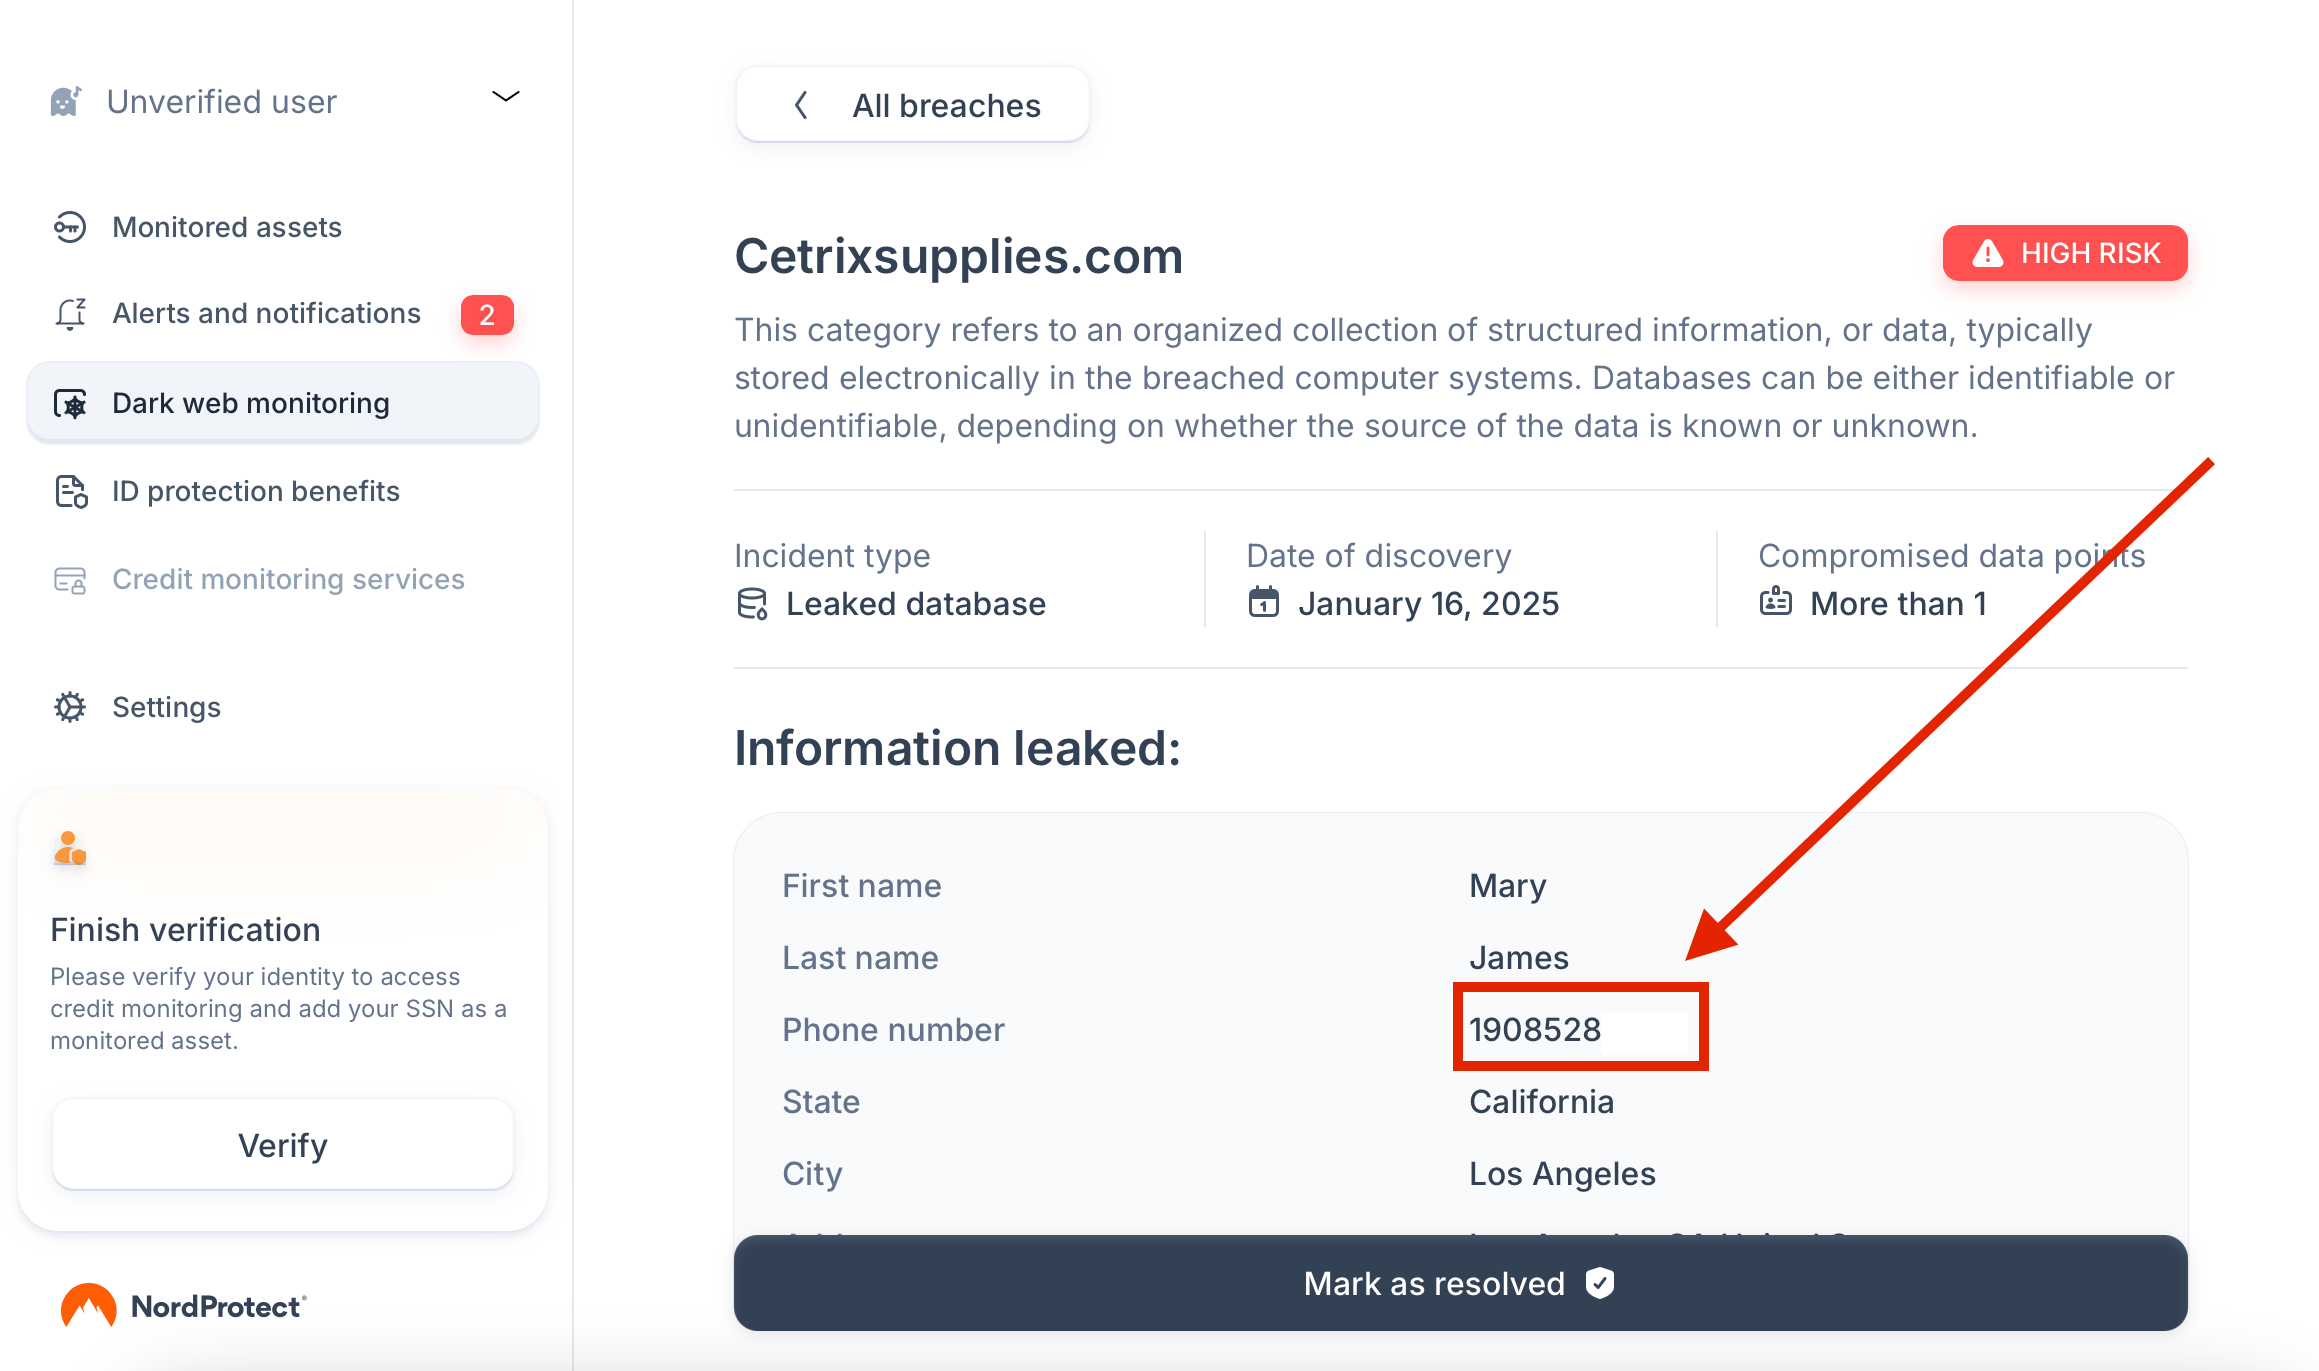
Task: Click the Alerts and notifications bell icon
Action: [70, 314]
